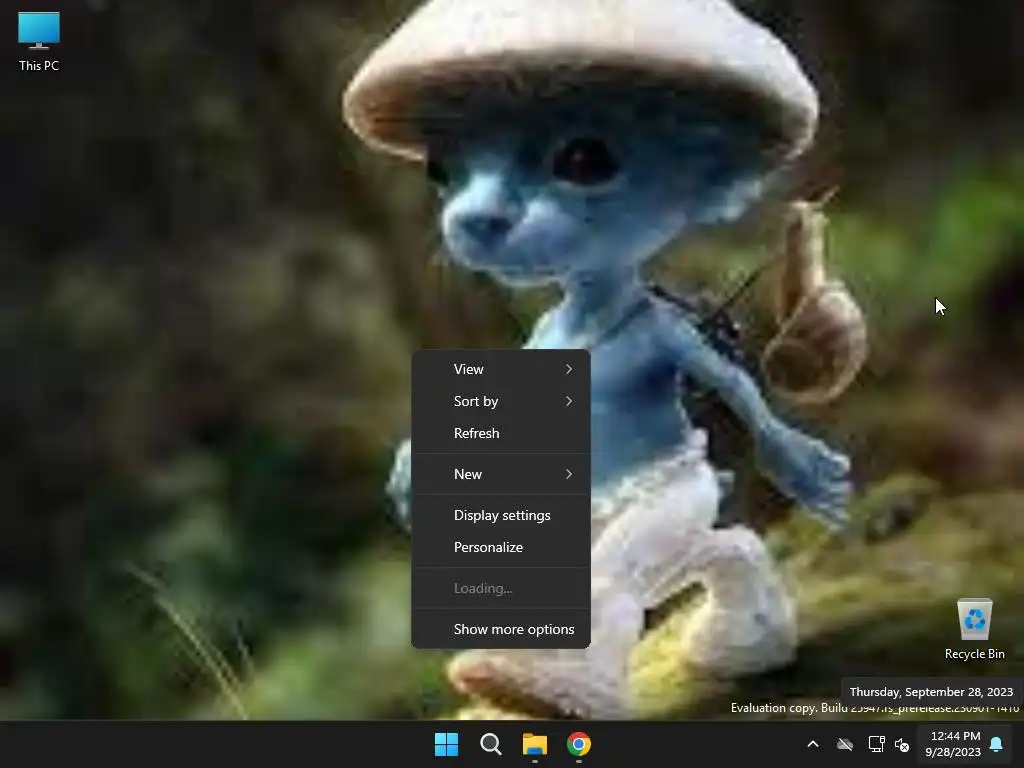Open Display settings from context menu
Image resolution: width=1024 pixels, height=768 pixels.
(501, 515)
